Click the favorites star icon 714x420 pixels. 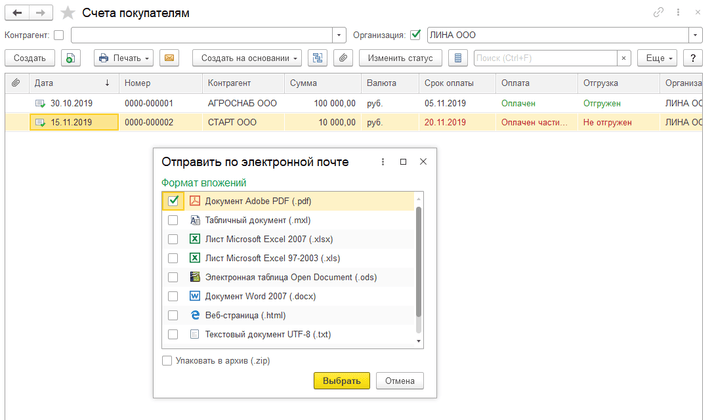click(67, 13)
